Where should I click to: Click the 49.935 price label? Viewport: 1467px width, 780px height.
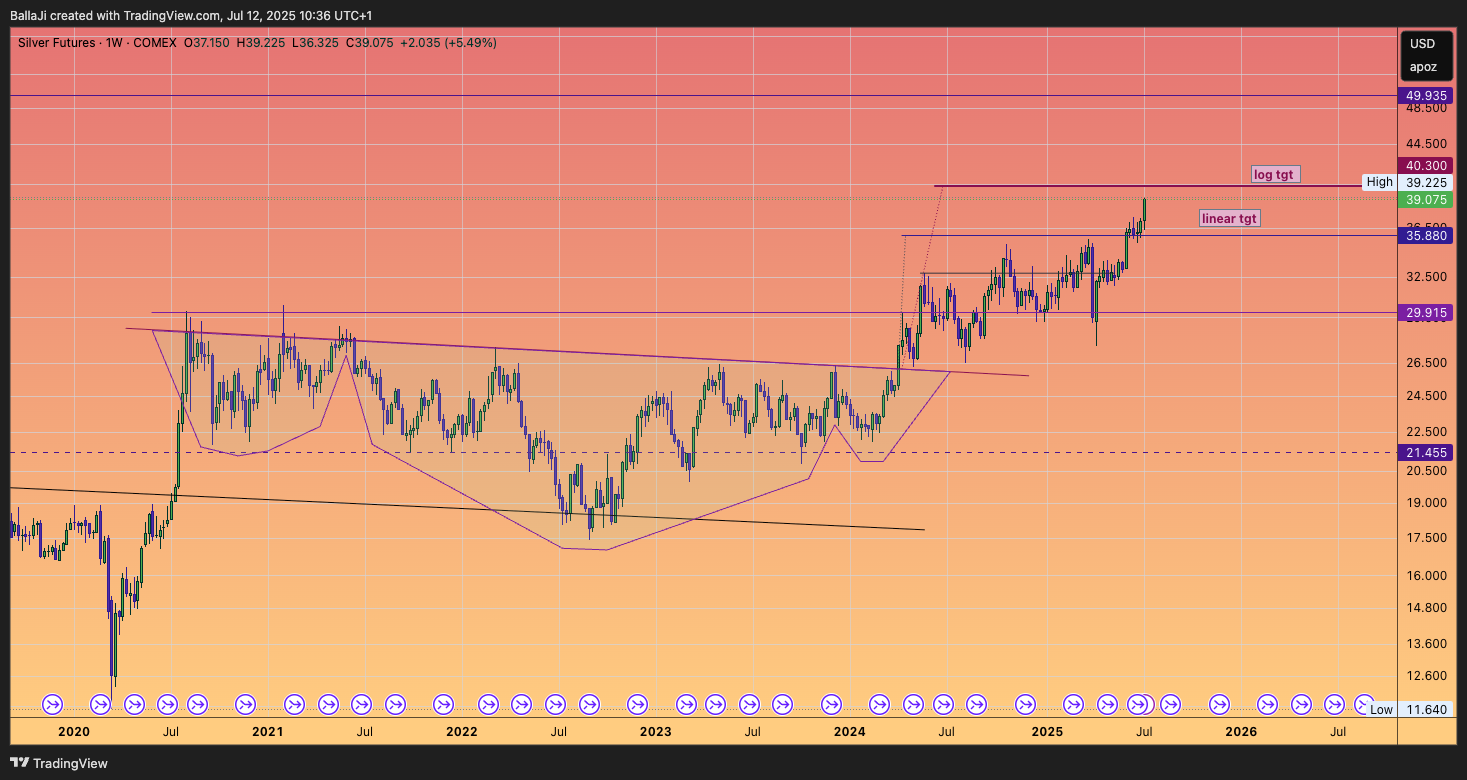[x=1427, y=96]
